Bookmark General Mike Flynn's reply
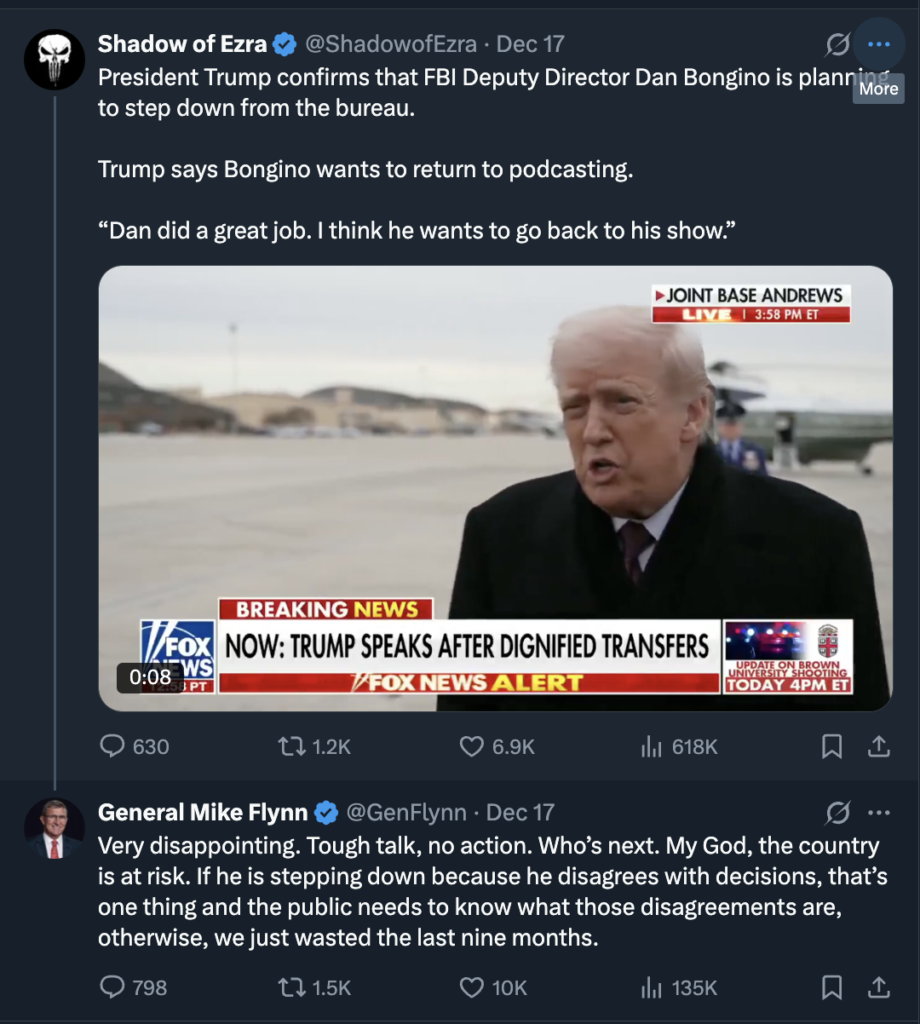Image resolution: width=920 pixels, height=1024 pixels. pos(831,988)
